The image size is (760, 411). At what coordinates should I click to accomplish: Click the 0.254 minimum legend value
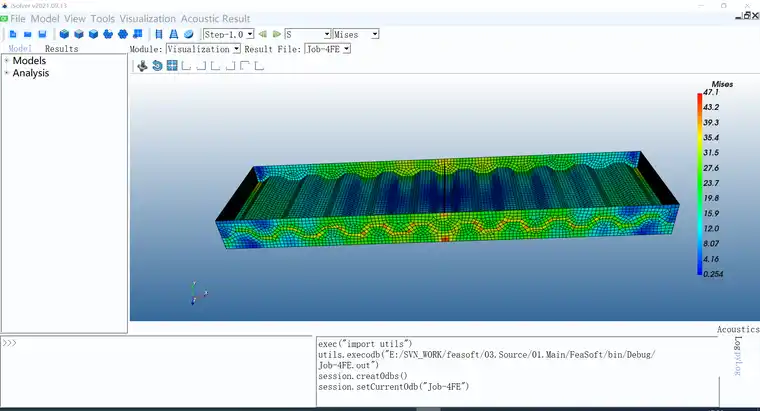click(x=713, y=274)
